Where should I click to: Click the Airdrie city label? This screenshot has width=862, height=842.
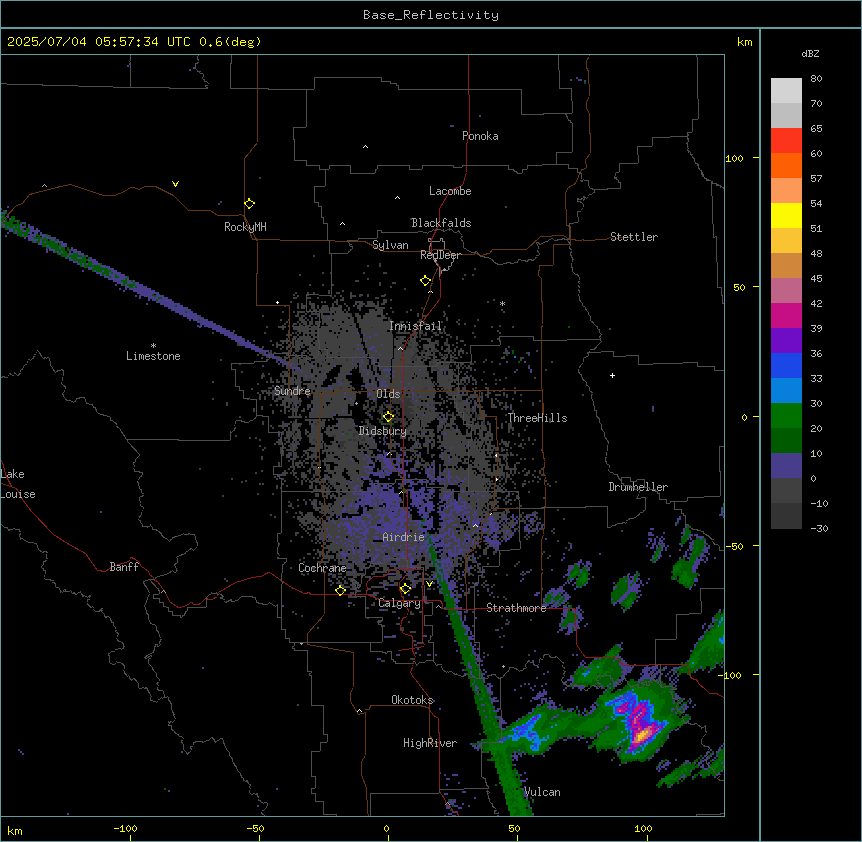[404, 537]
